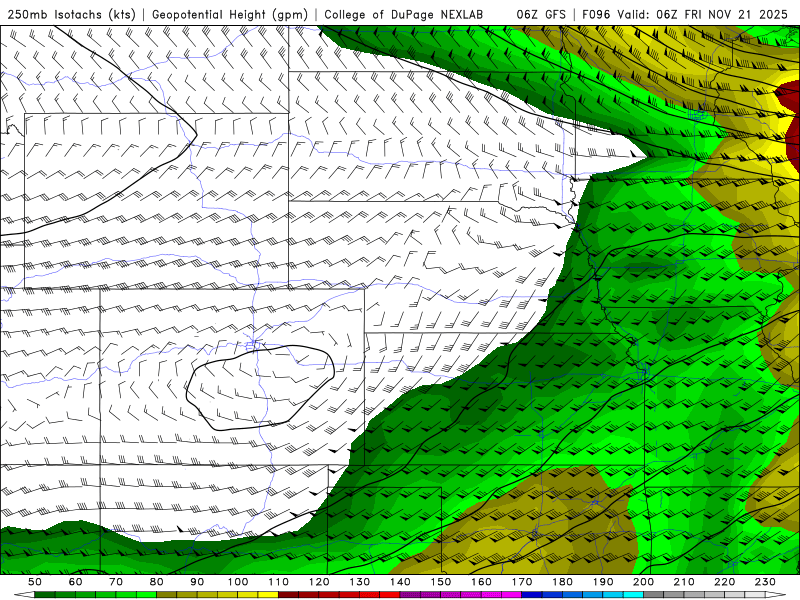The height and width of the screenshot is (600, 800).
Task: Click the 90 knot legend label
Action: tap(197, 582)
